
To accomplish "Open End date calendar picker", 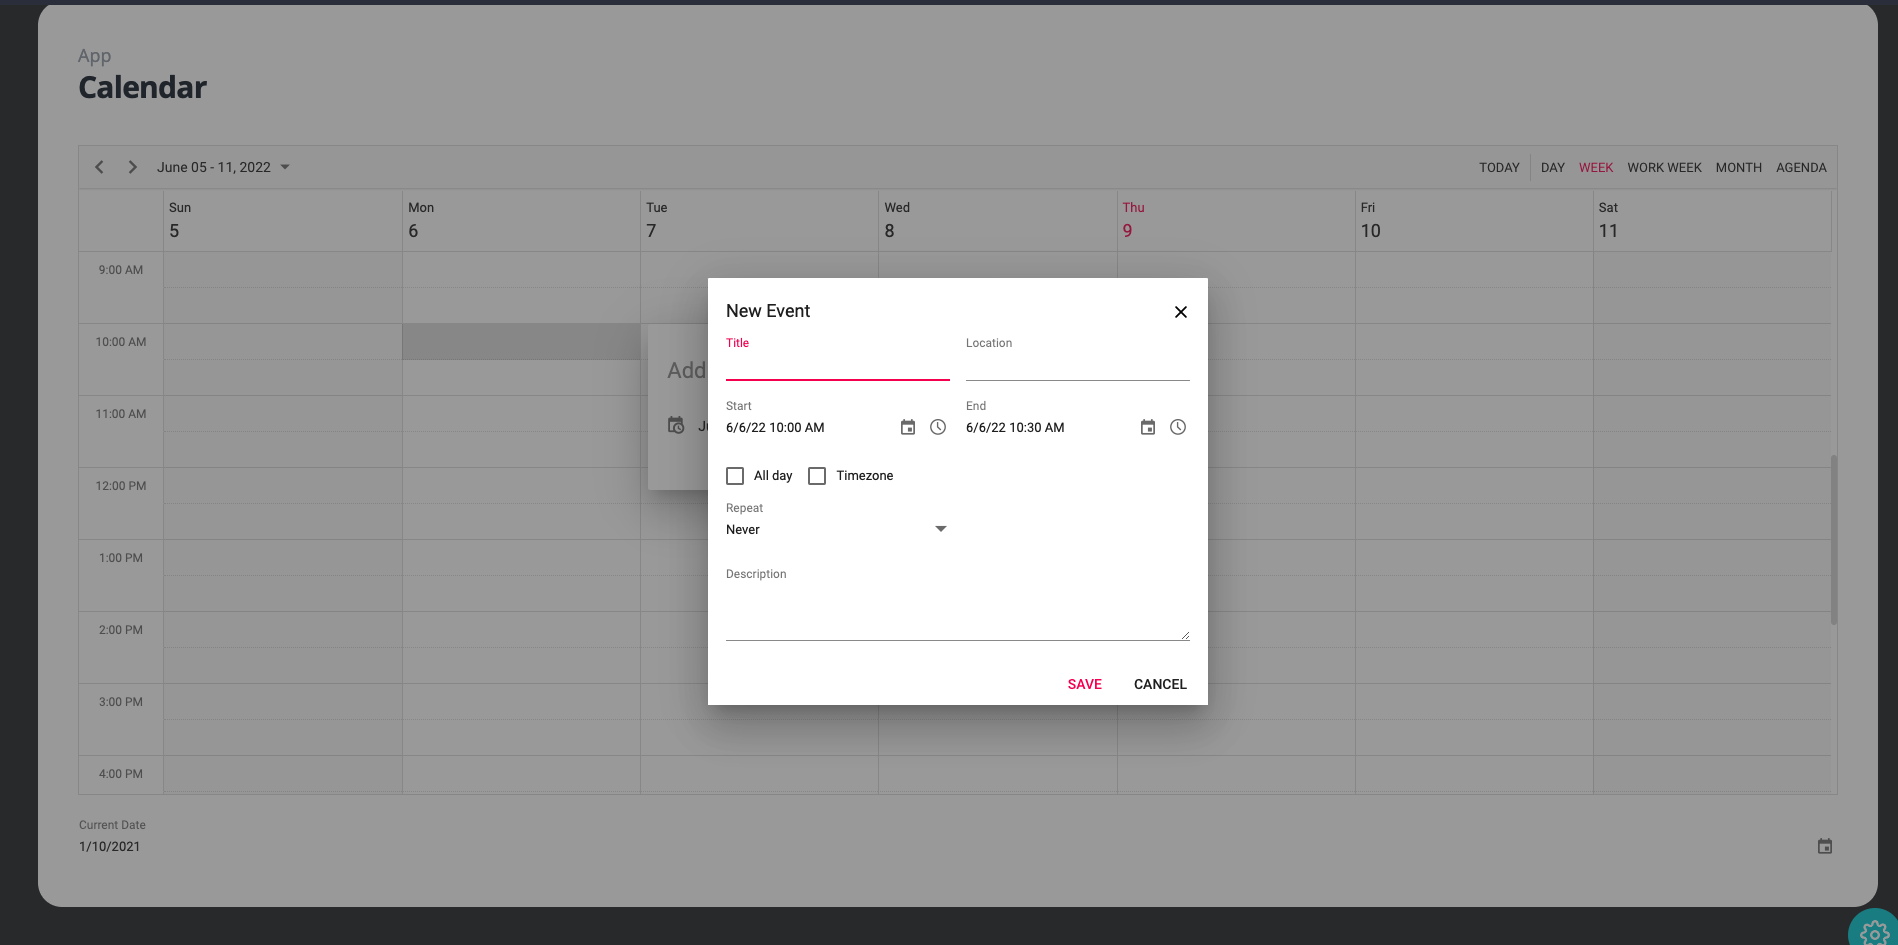I will pyautogui.click(x=1148, y=428).
